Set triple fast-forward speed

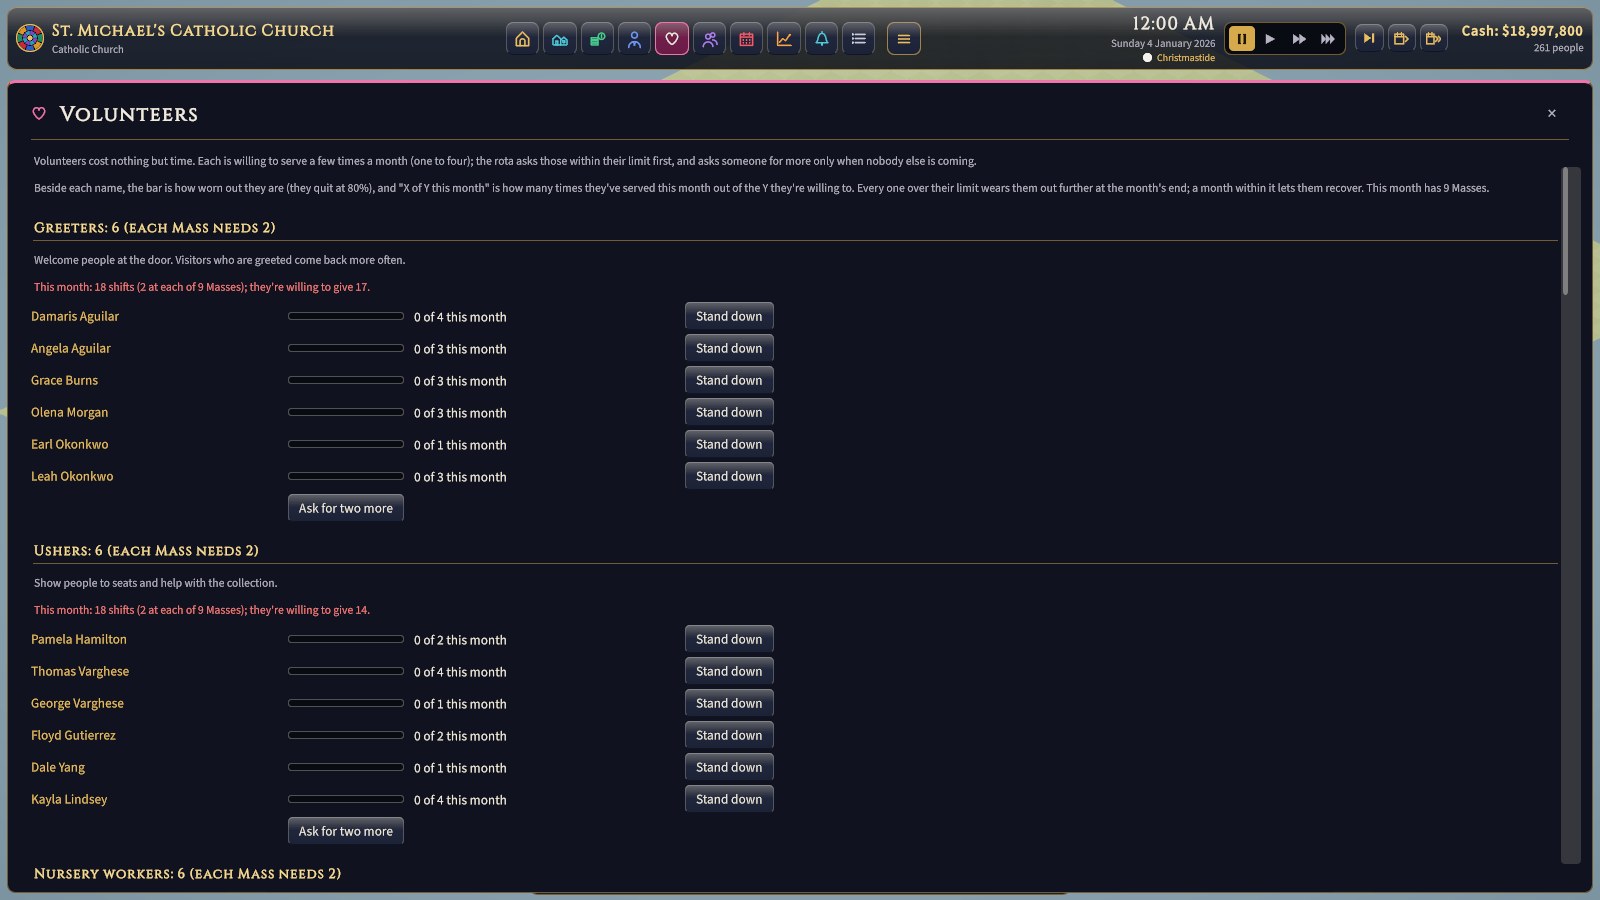[x=1328, y=39]
